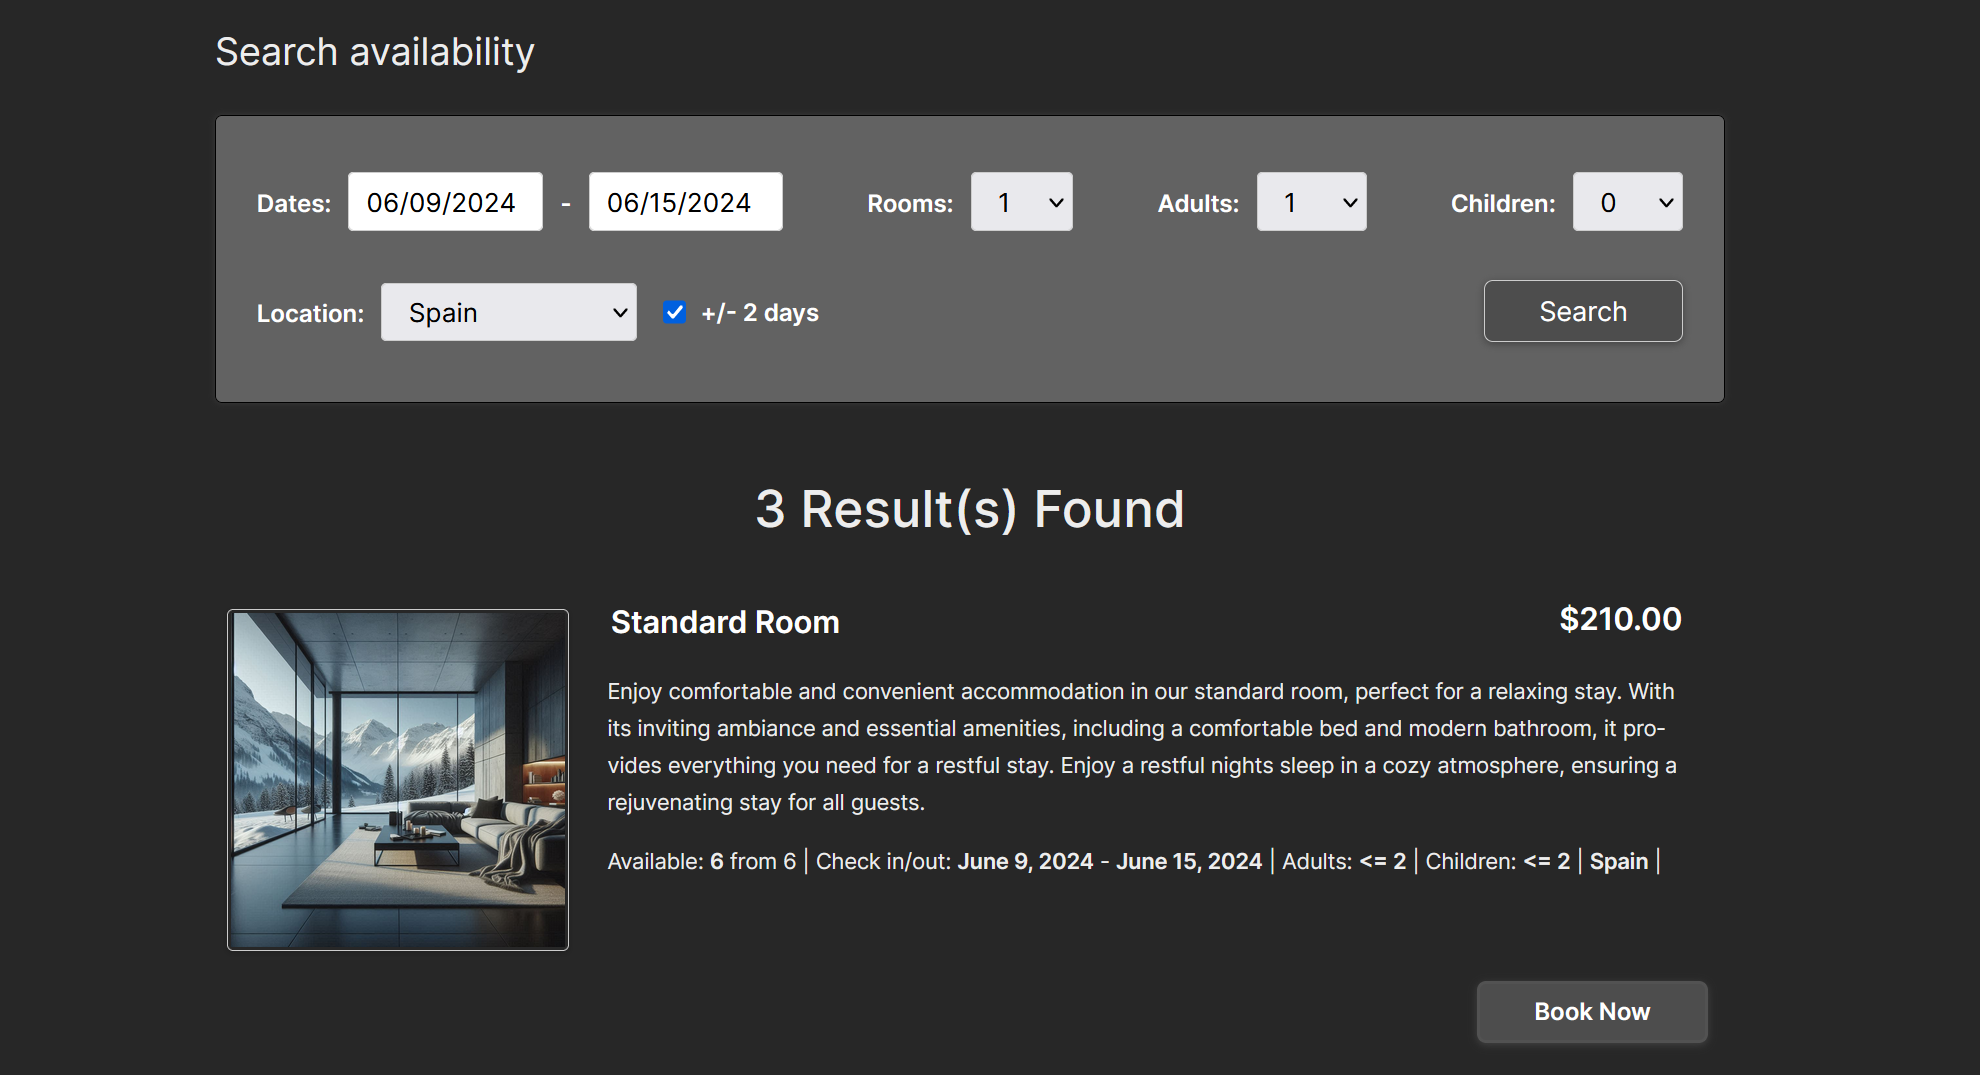Click the "Available: 6 from 6" text
This screenshot has height=1075, width=1980.
702,861
